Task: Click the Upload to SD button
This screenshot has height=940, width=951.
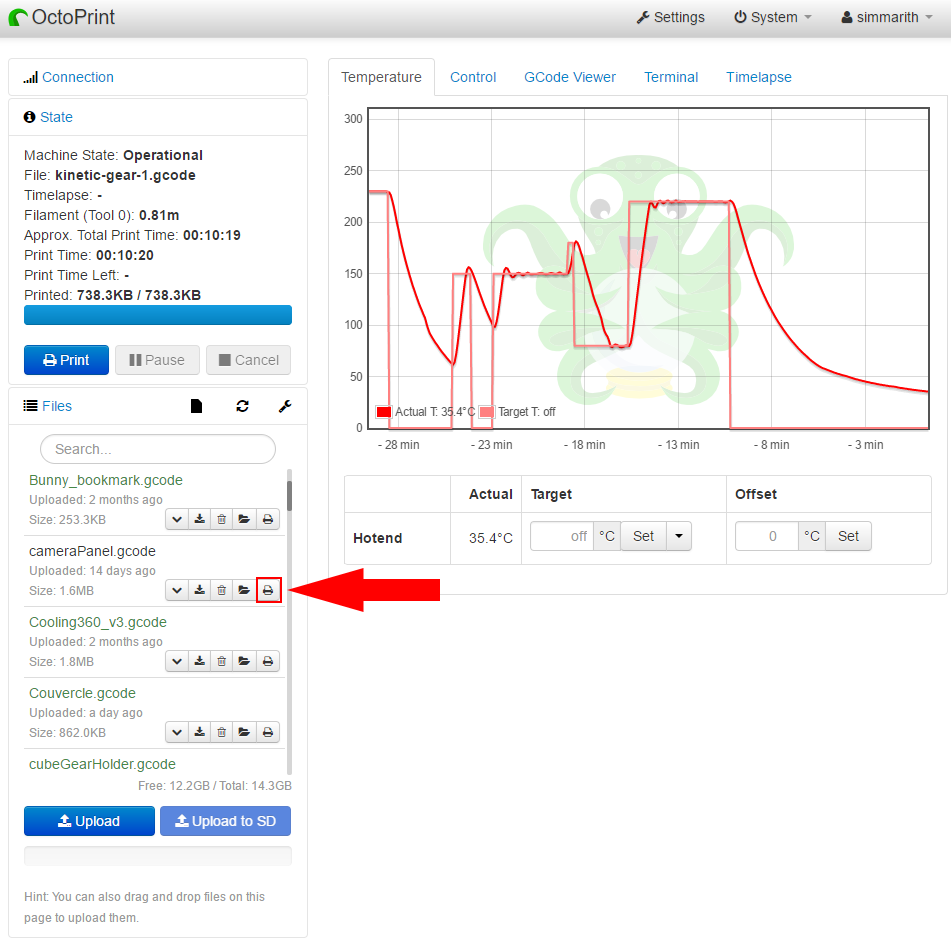Action: tap(225, 821)
